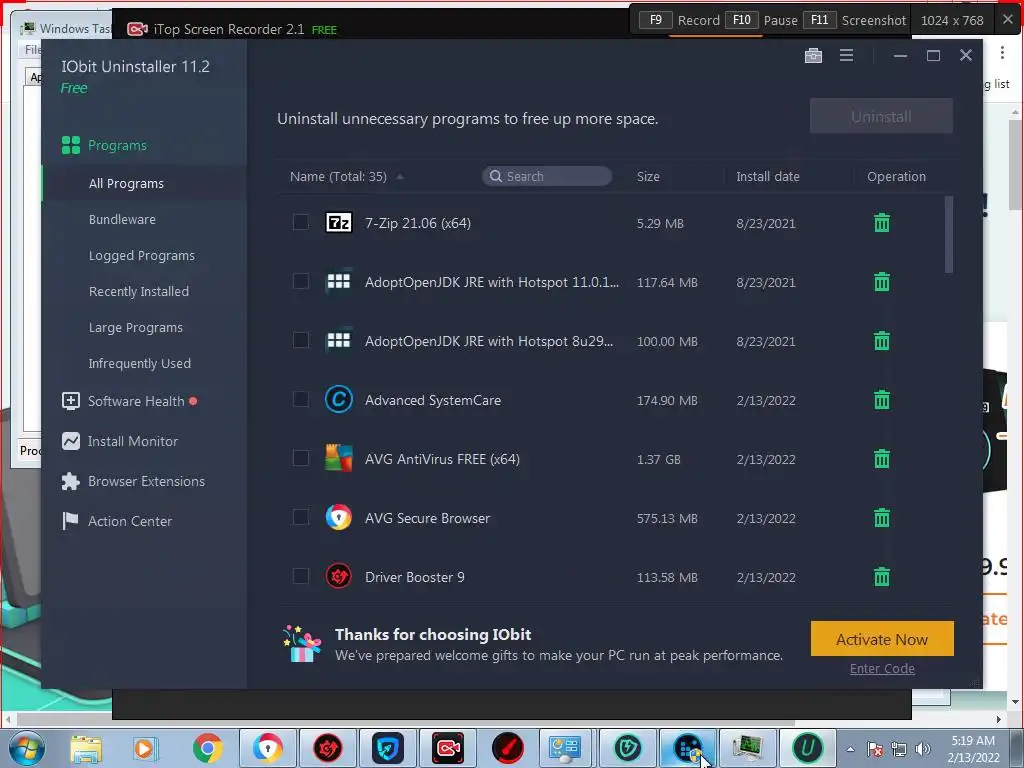This screenshot has height=768, width=1024.
Task: Click the three-dot menu of the background window
Action: coord(1002,52)
